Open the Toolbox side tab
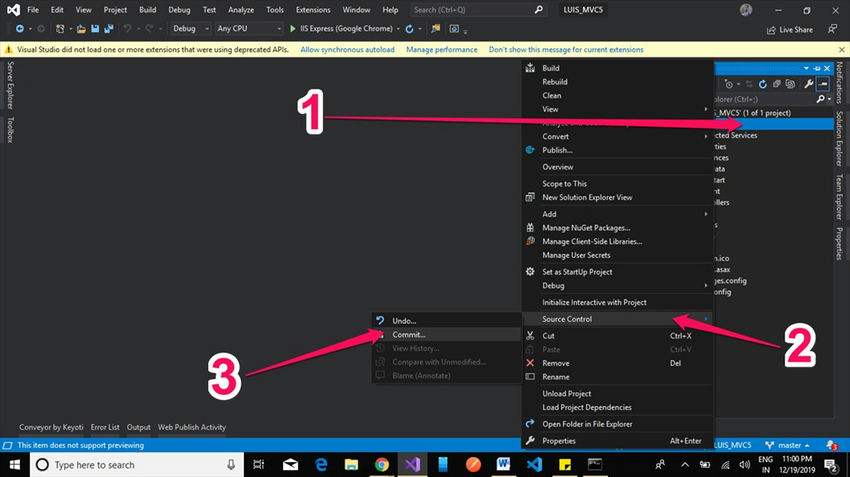The width and height of the screenshot is (850, 477). coord(10,130)
